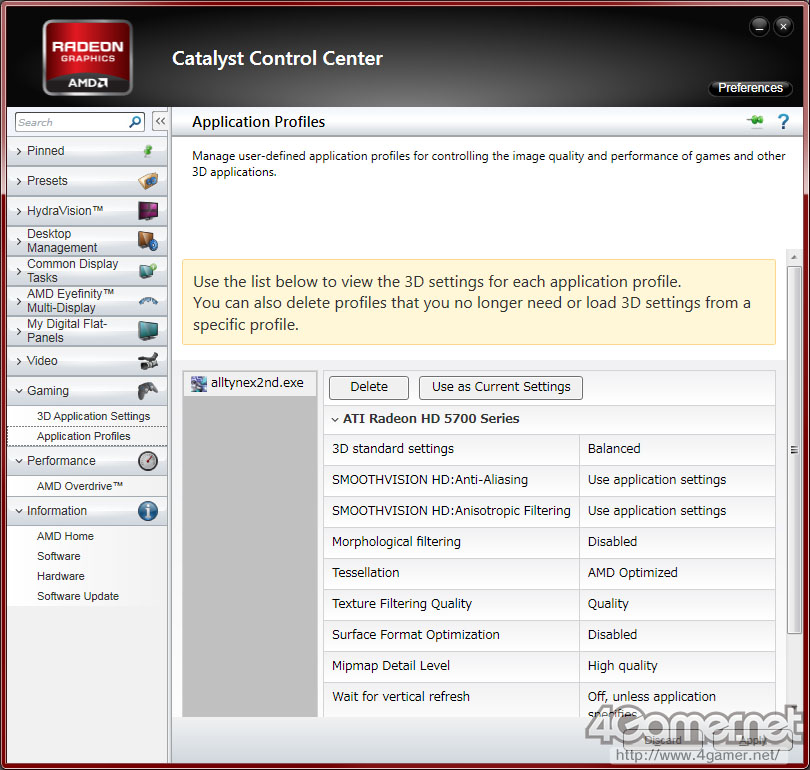Click the Delete profile button
Screen dimensions: 810x770
pos(369,387)
